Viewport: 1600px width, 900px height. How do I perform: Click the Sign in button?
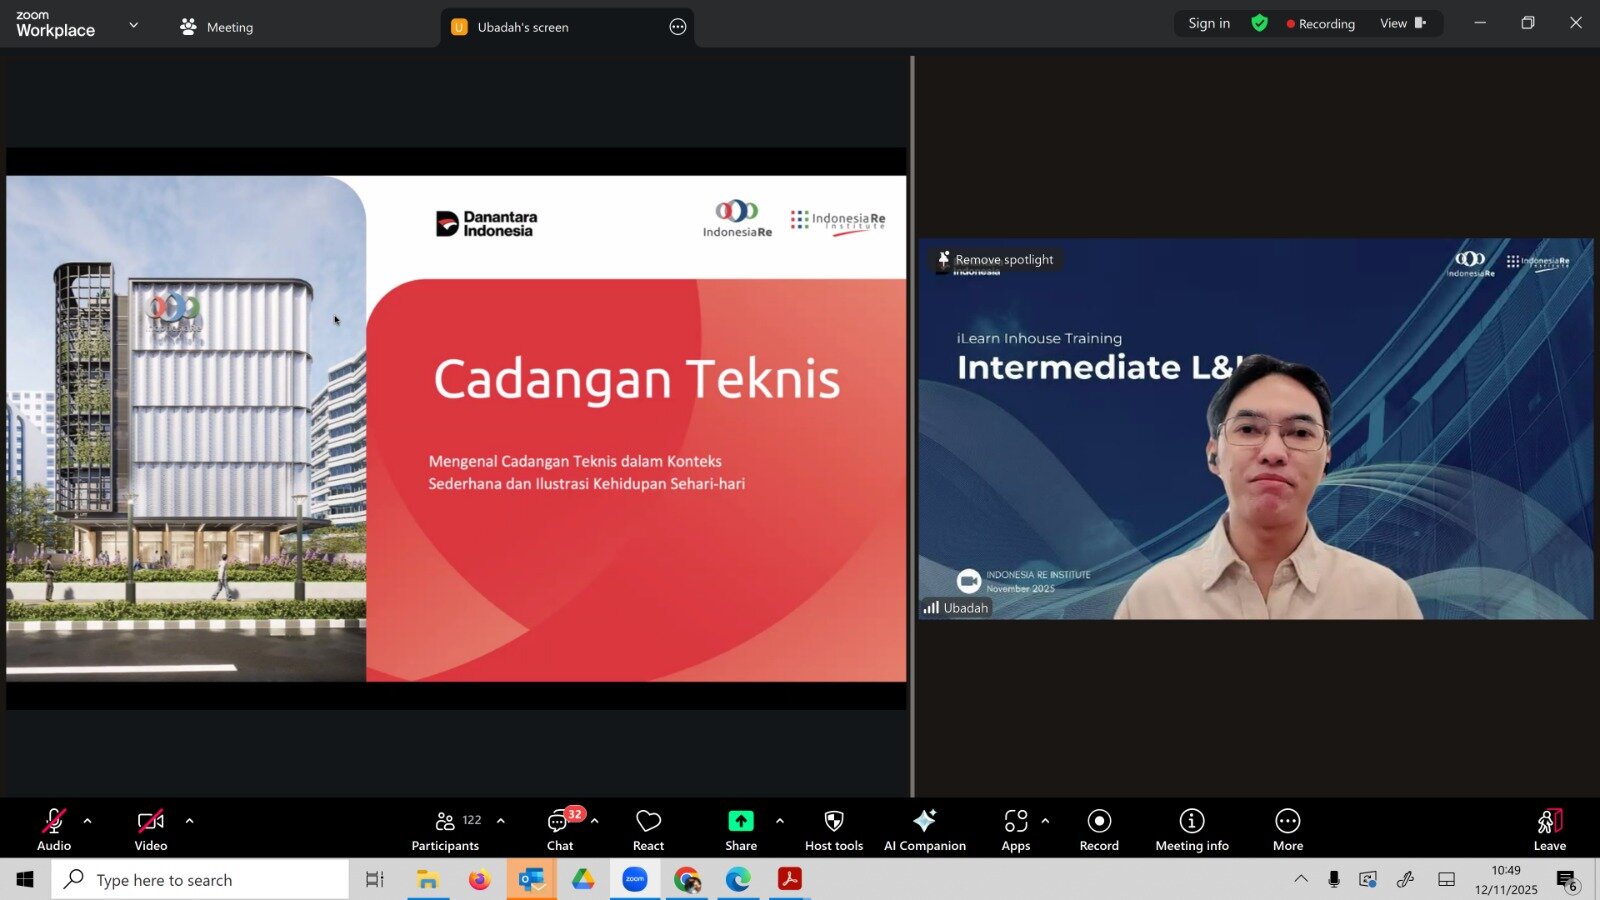pyautogui.click(x=1209, y=23)
